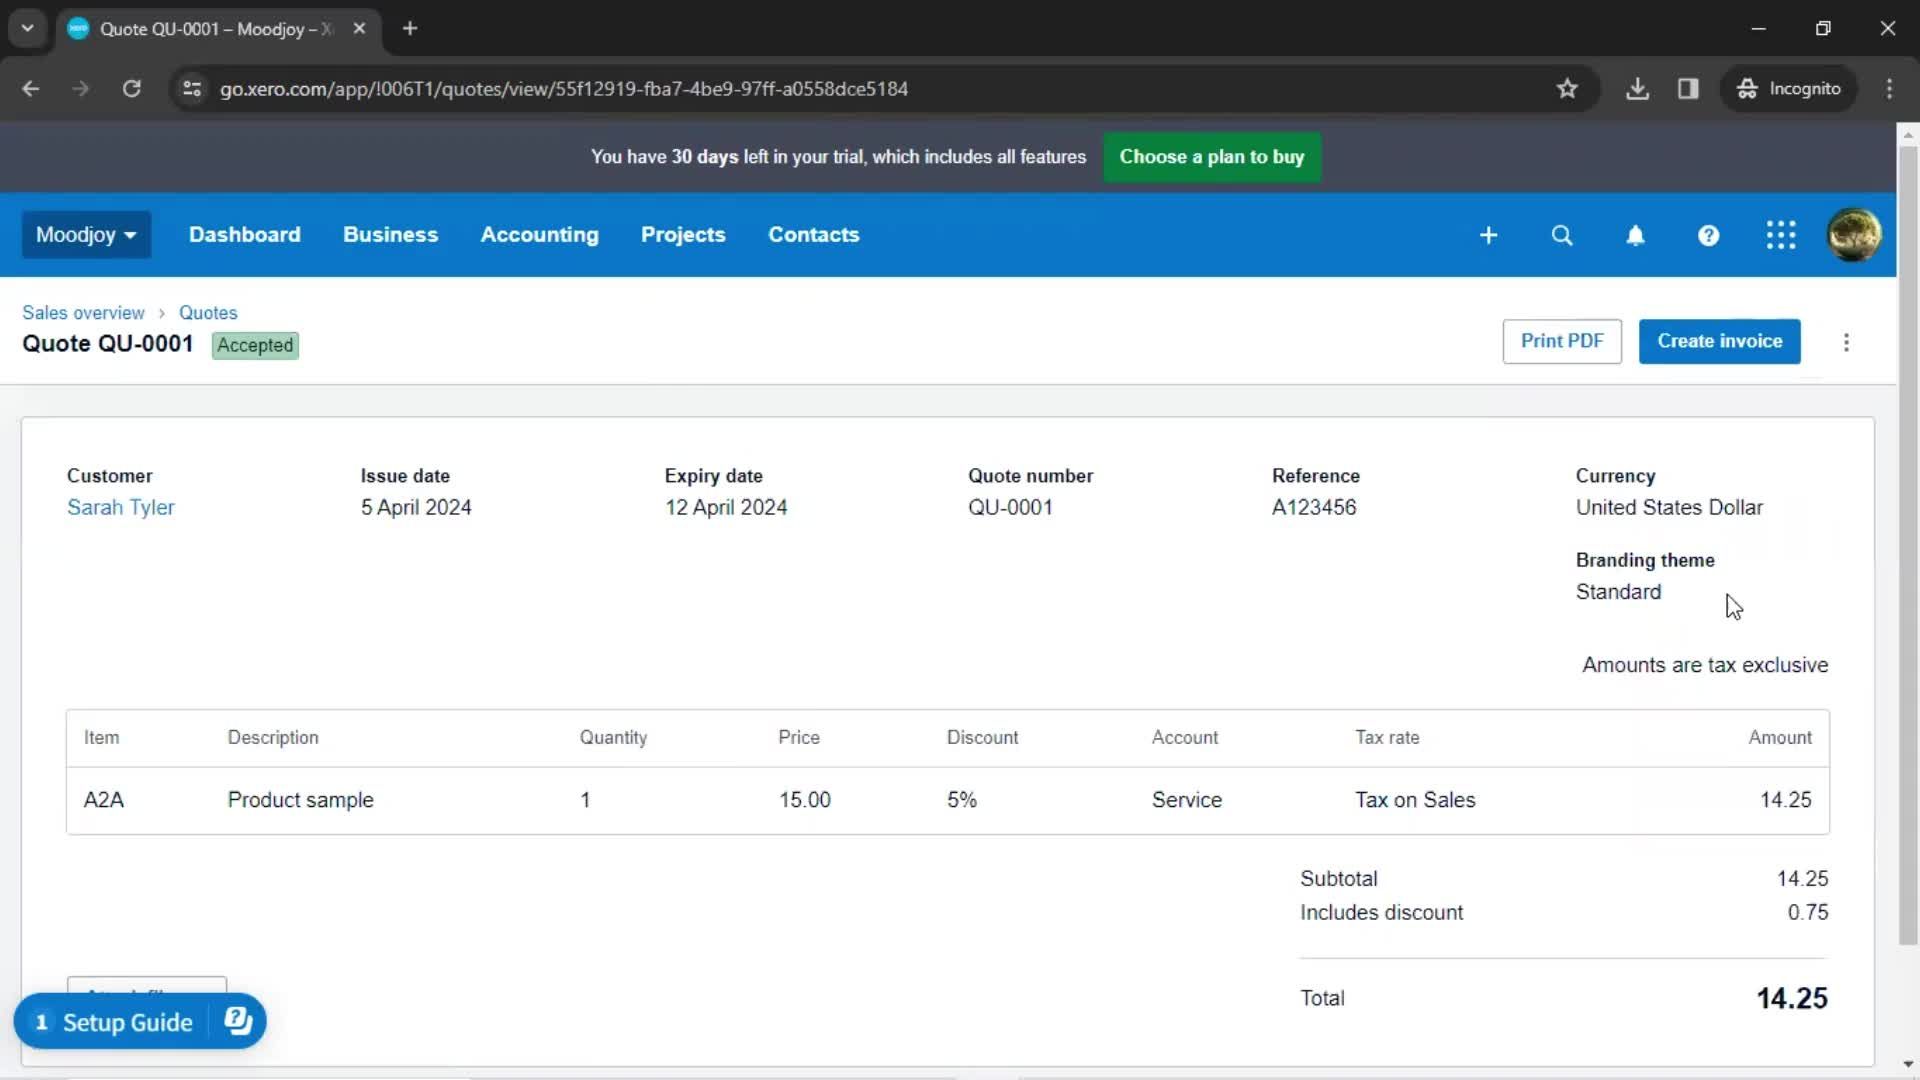Viewport: 1920px width, 1080px height.
Task: Click the QU-0001 quote number value
Action: click(x=1010, y=508)
